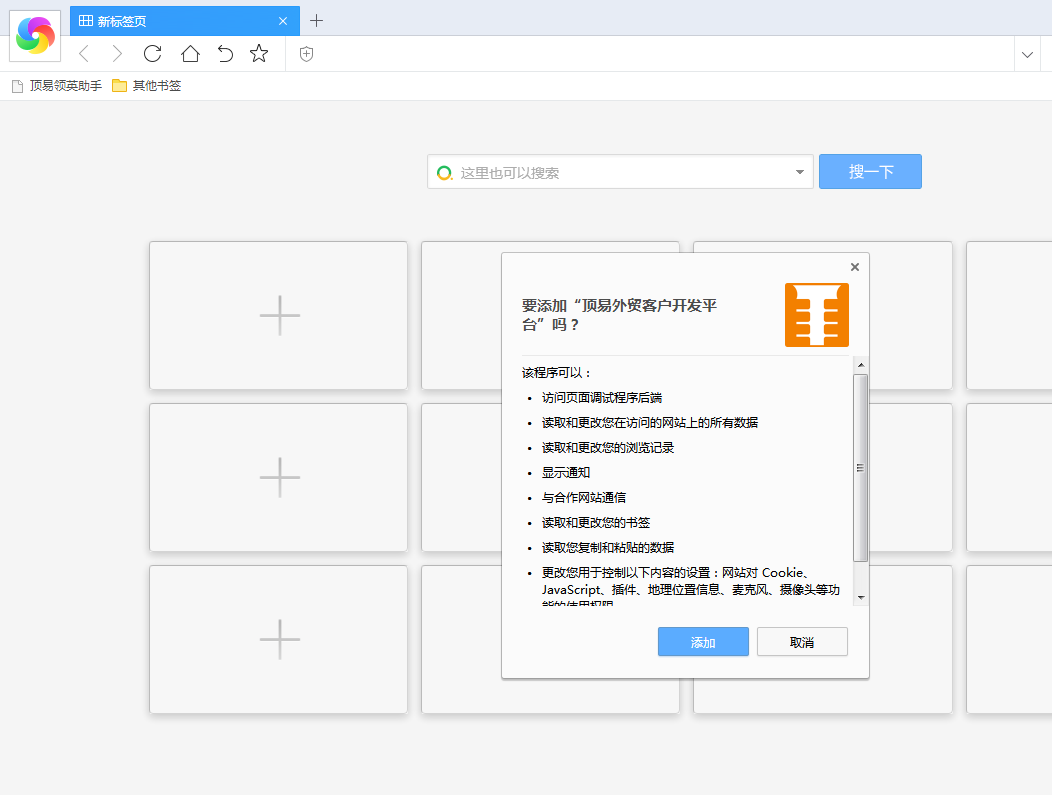Viewport: 1052px width, 795px height.
Task: Click permission text 与合作网站通信
Action: pyautogui.click(x=584, y=498)
